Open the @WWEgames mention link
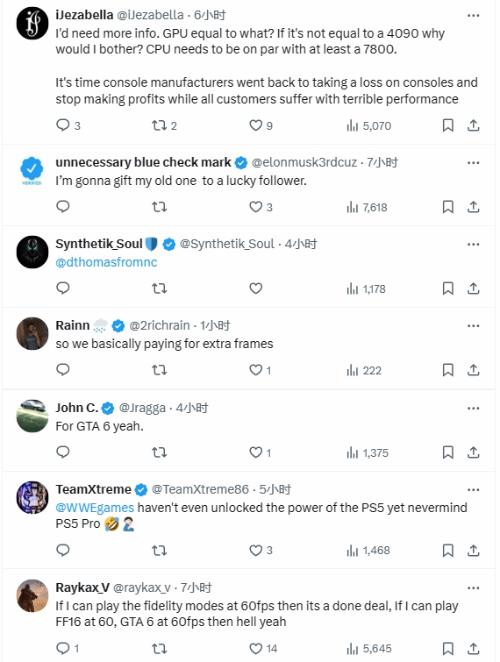This screenshot has width=500, height=662. pyautogui.click(x=95, y=507)
